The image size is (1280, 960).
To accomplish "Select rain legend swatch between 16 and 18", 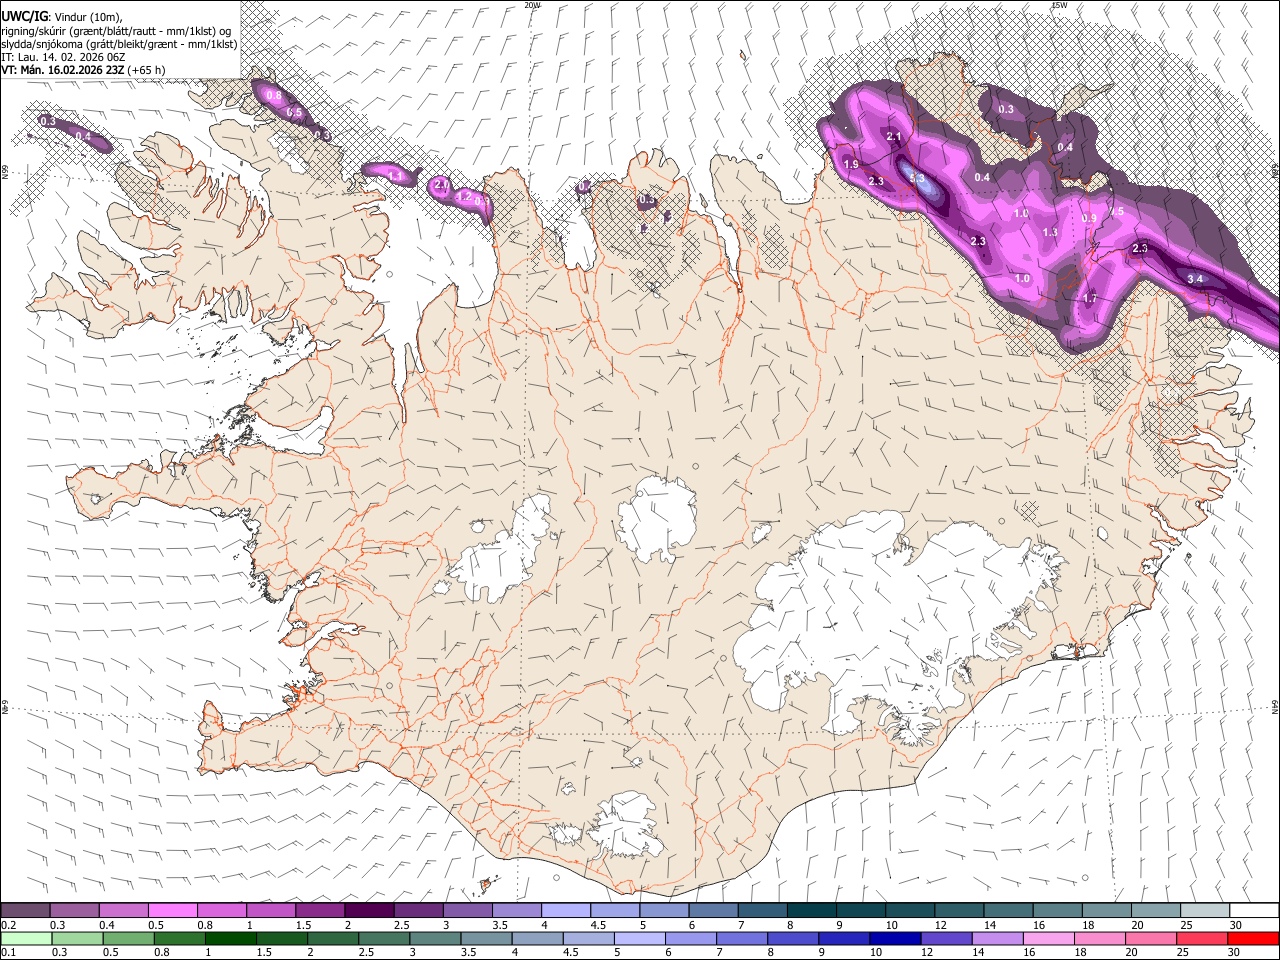I will (1047, 938).
